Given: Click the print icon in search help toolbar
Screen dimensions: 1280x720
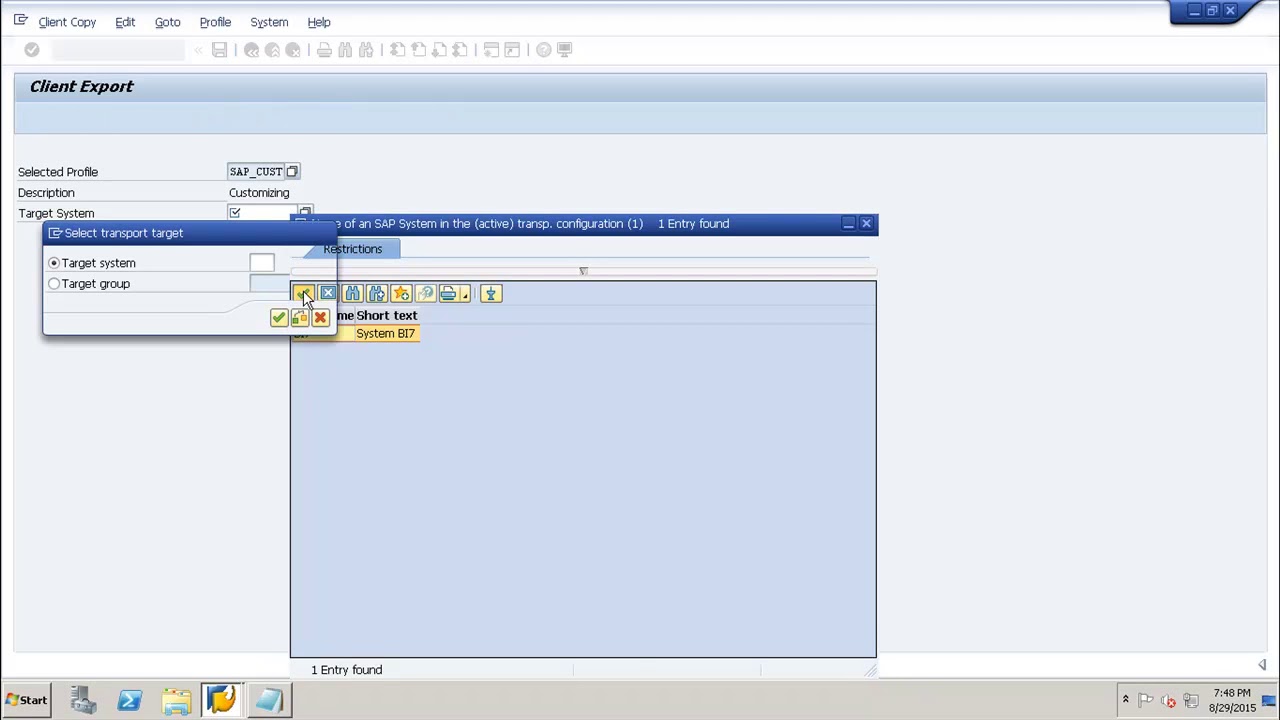Looking at the screenshot, I should point(448,293).
